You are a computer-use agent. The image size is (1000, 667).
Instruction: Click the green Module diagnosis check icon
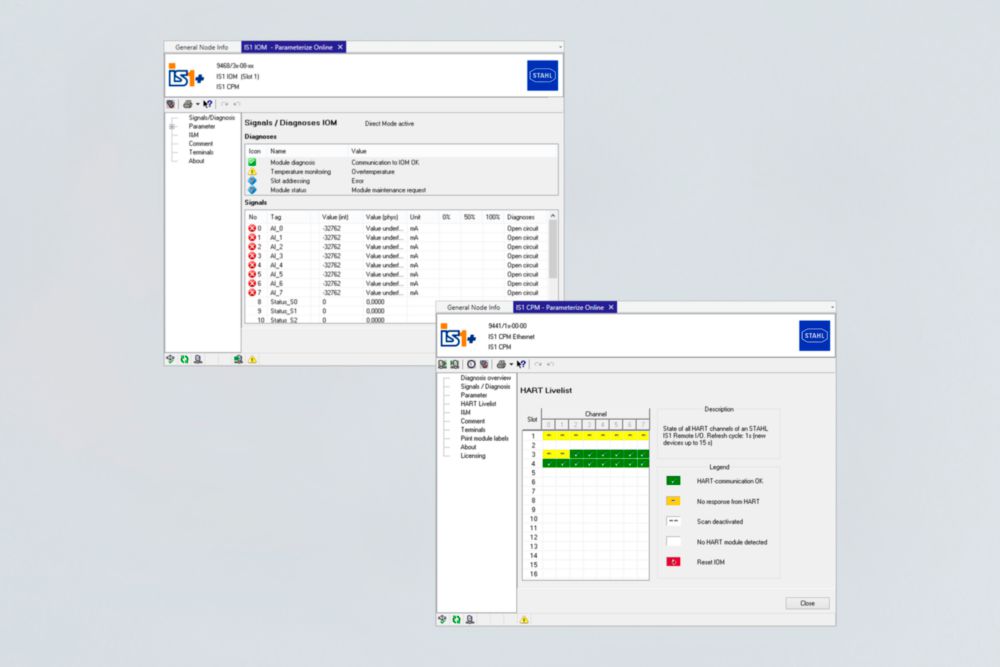click(252, 162)
